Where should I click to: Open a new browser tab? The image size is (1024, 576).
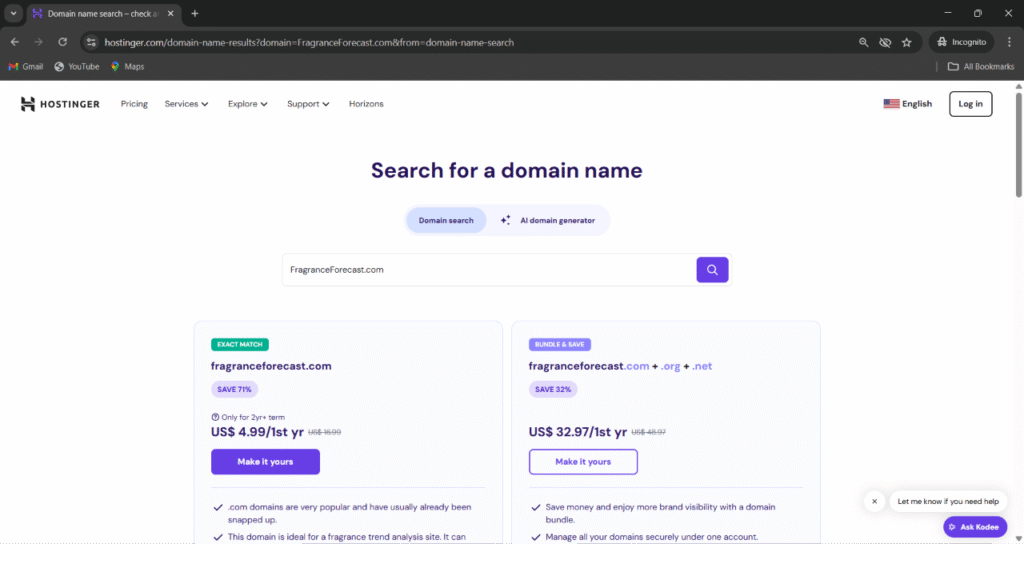(195, 14)
